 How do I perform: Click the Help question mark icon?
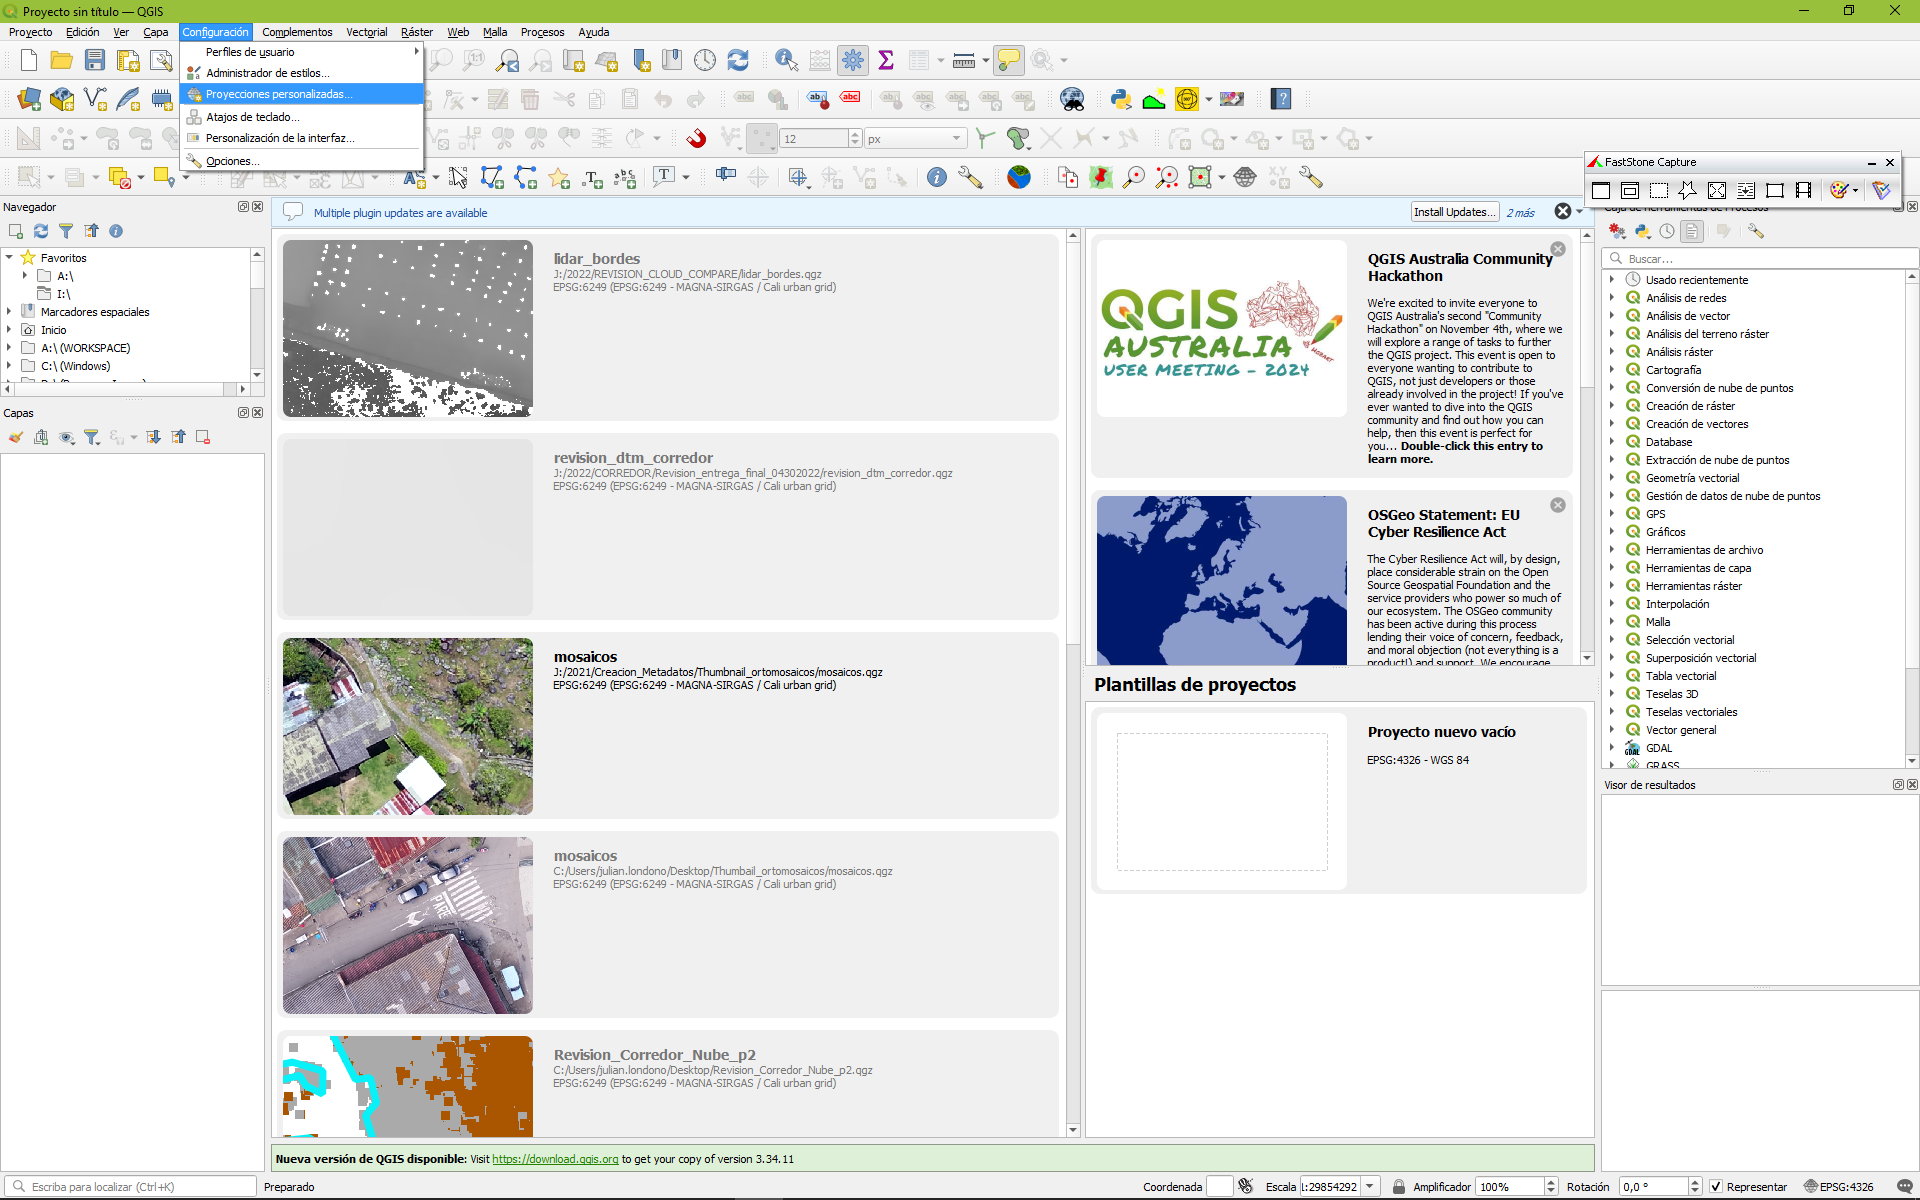click(1282, 99)
